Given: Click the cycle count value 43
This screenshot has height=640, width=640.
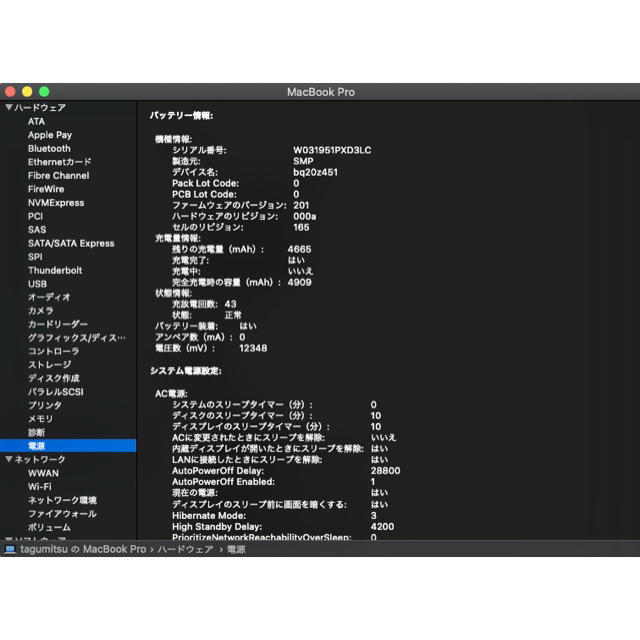Looking at the screenshot, I should click(230, 304).
